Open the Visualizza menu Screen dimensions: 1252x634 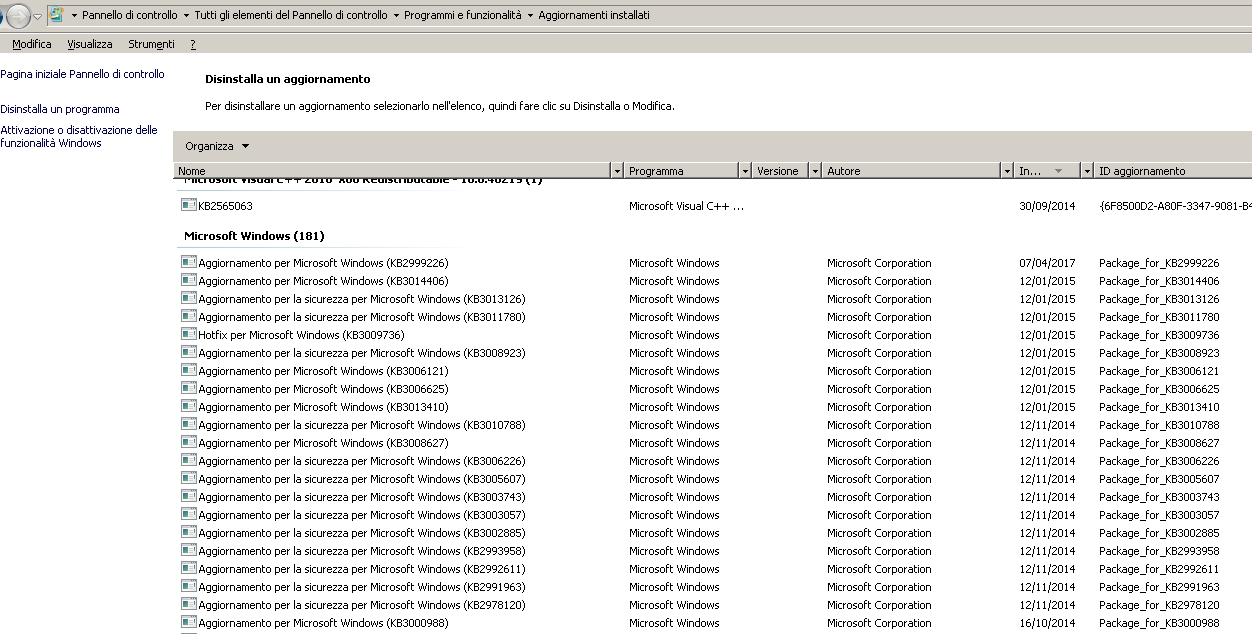90,44
